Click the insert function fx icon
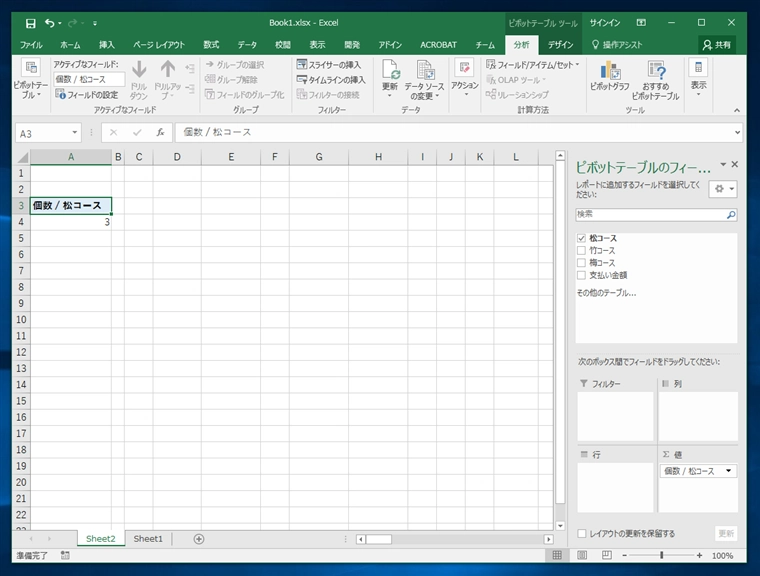Screen dimensions: 760x576 (x=160, y=132)
